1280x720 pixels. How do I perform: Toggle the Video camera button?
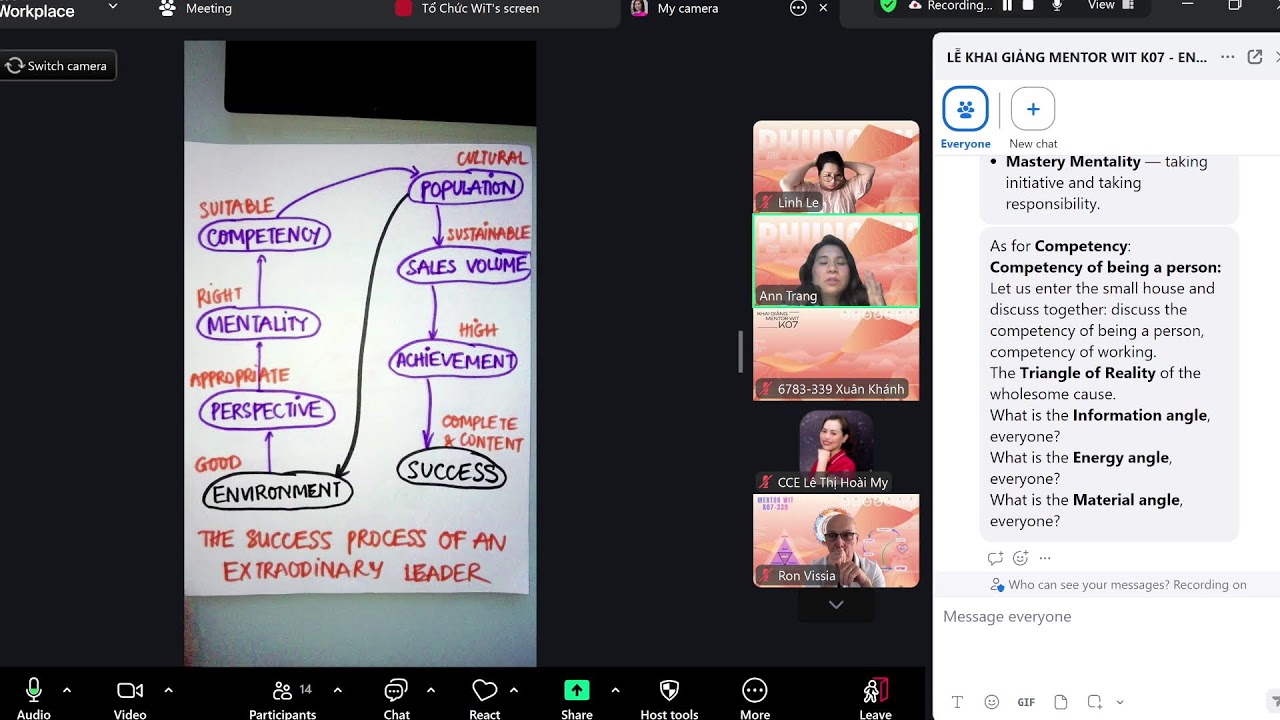(x=130, y=698)
